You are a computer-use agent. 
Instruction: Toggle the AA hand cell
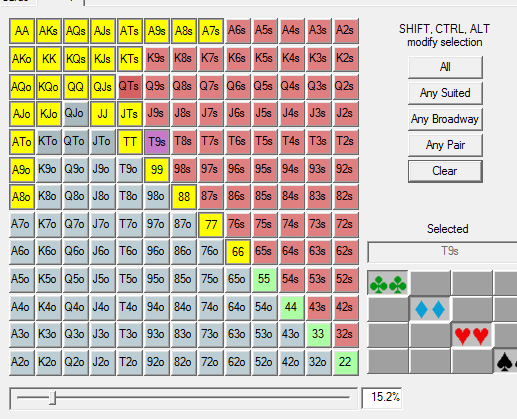(22, 31)
